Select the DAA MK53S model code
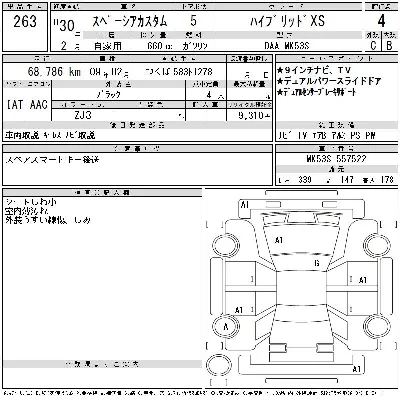 [287, 46]
